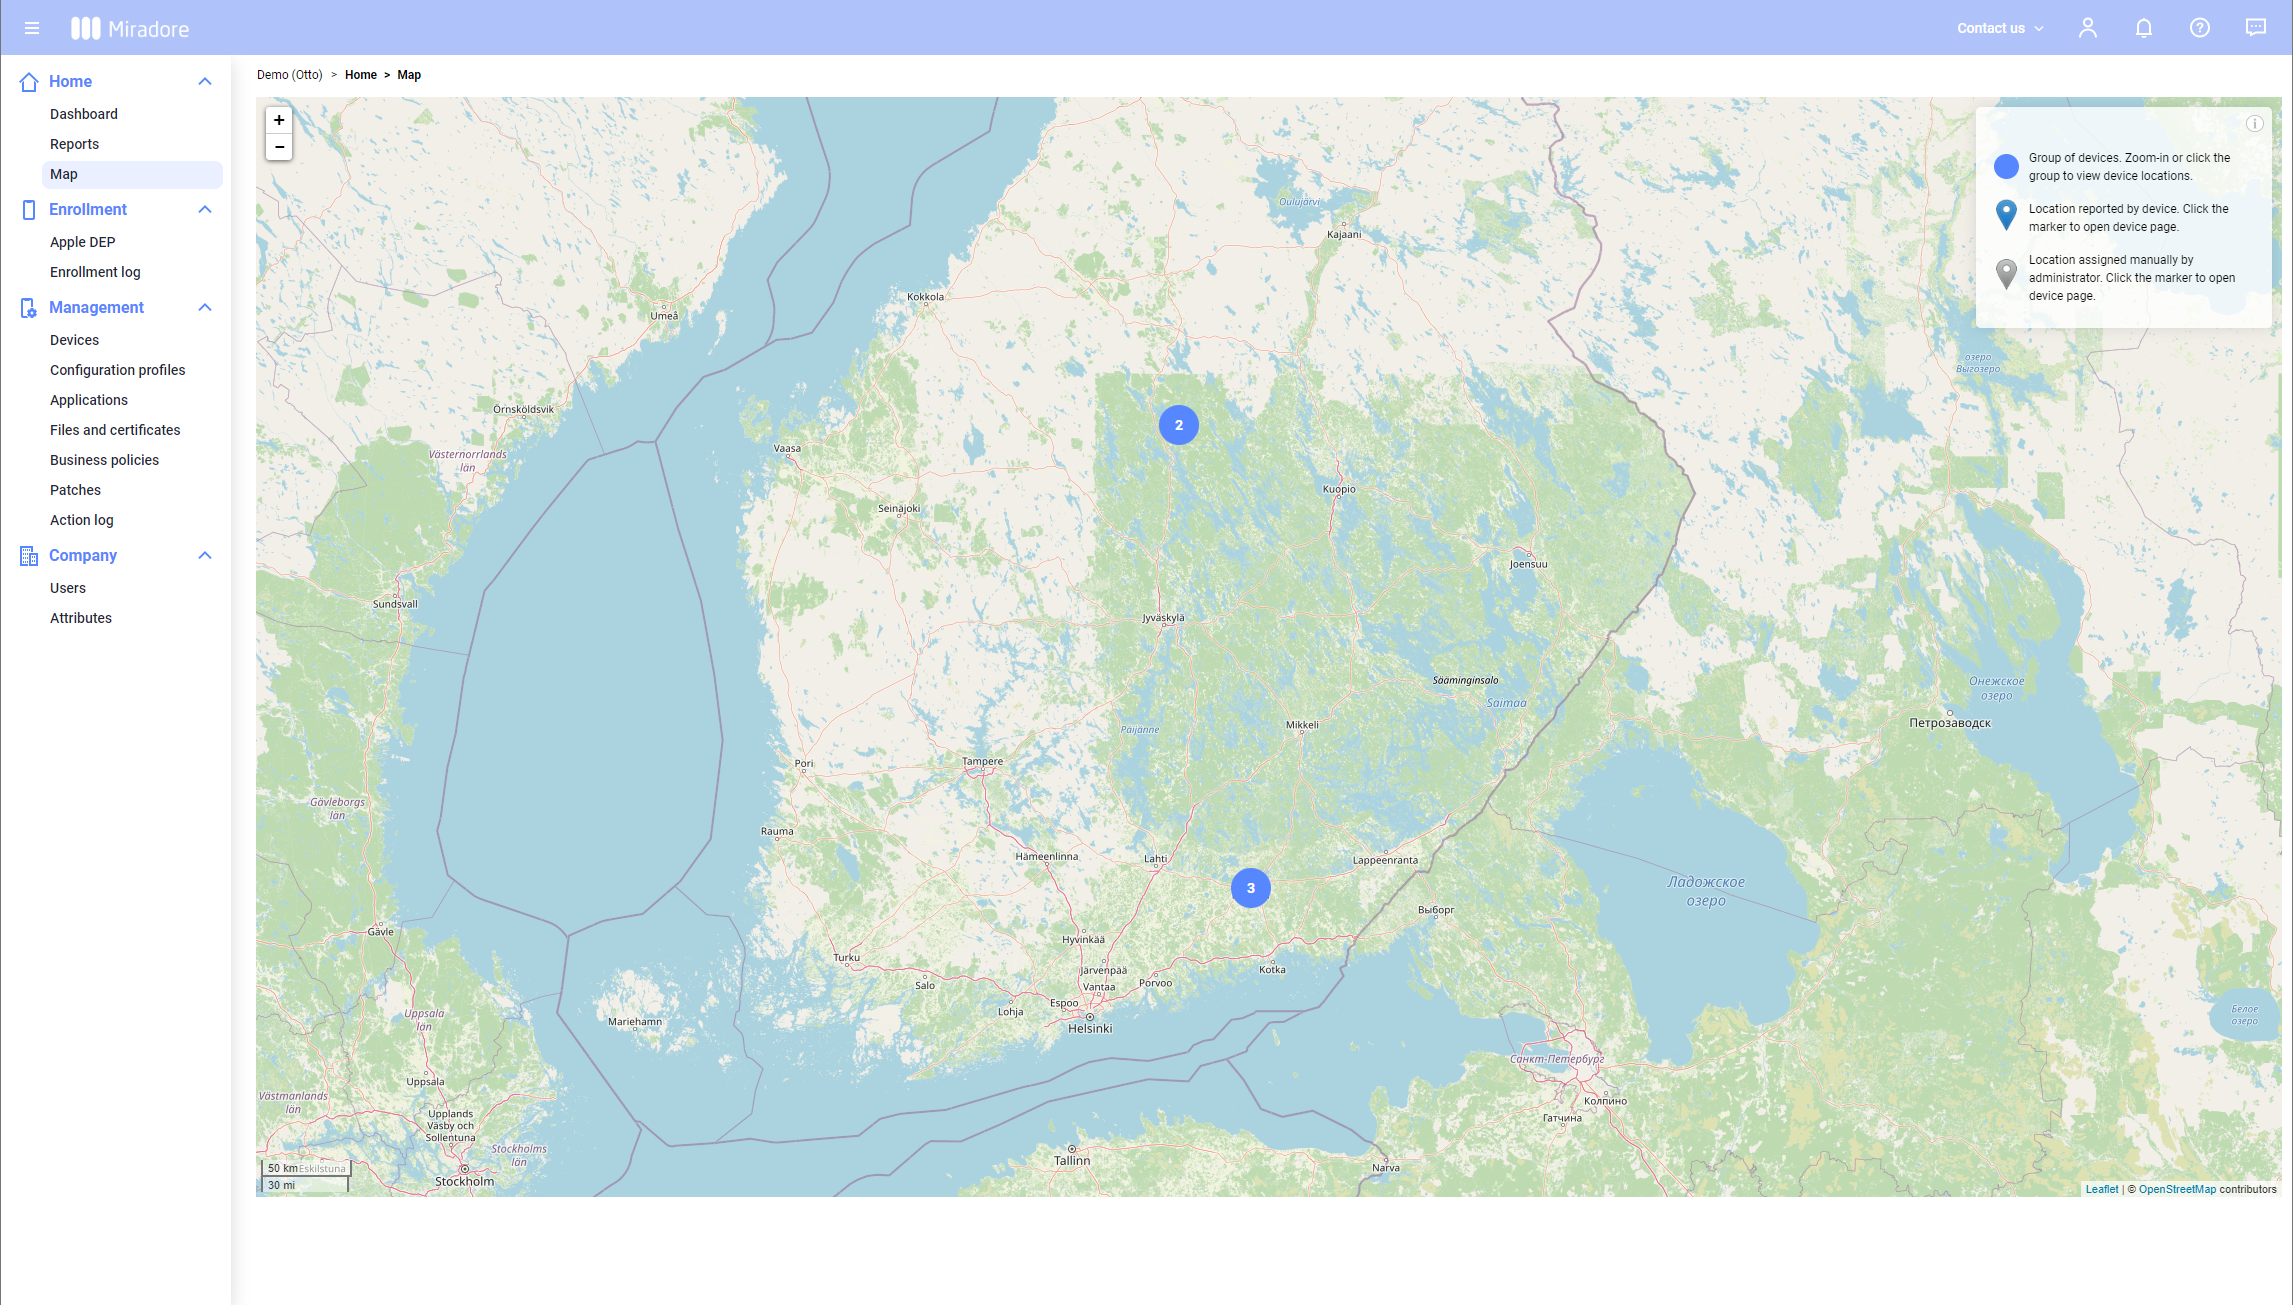
Task: Open the Miradore logo link
Action: click(129, 27)
